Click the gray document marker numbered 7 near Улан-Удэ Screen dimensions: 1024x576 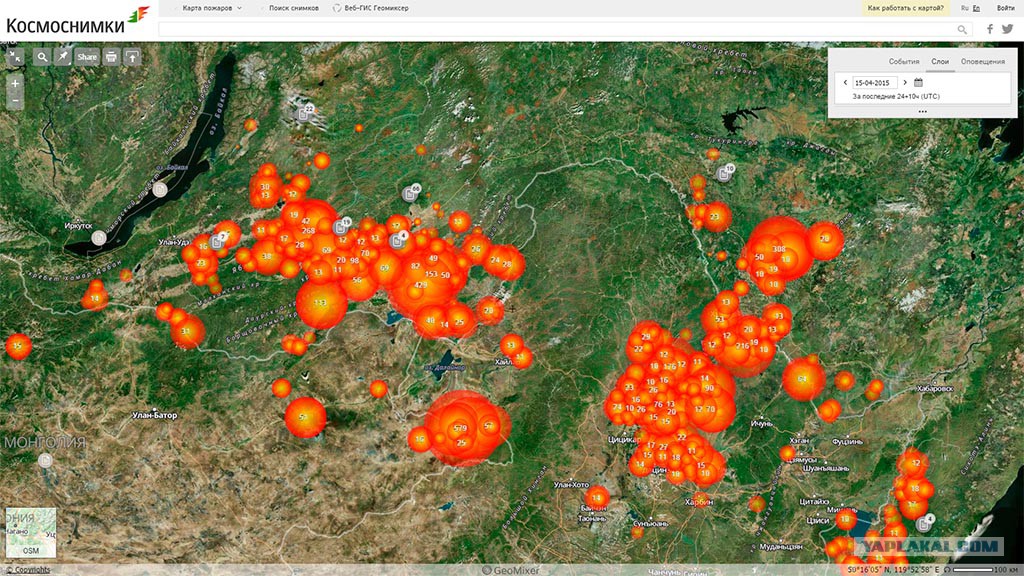click(219, 241)
